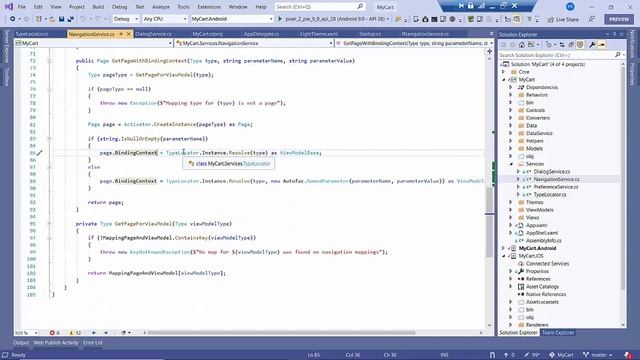Image resolution: width=640 pixels, height=360 pixels.
Task: Switch to the TypeLocator.cs tab
Action: click(31, 34)
